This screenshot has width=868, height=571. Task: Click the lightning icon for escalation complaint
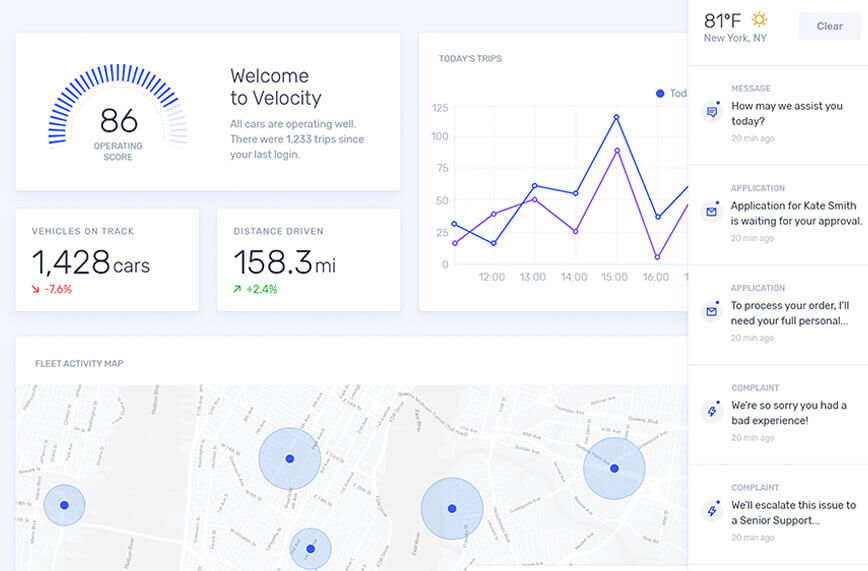[712, 511]
